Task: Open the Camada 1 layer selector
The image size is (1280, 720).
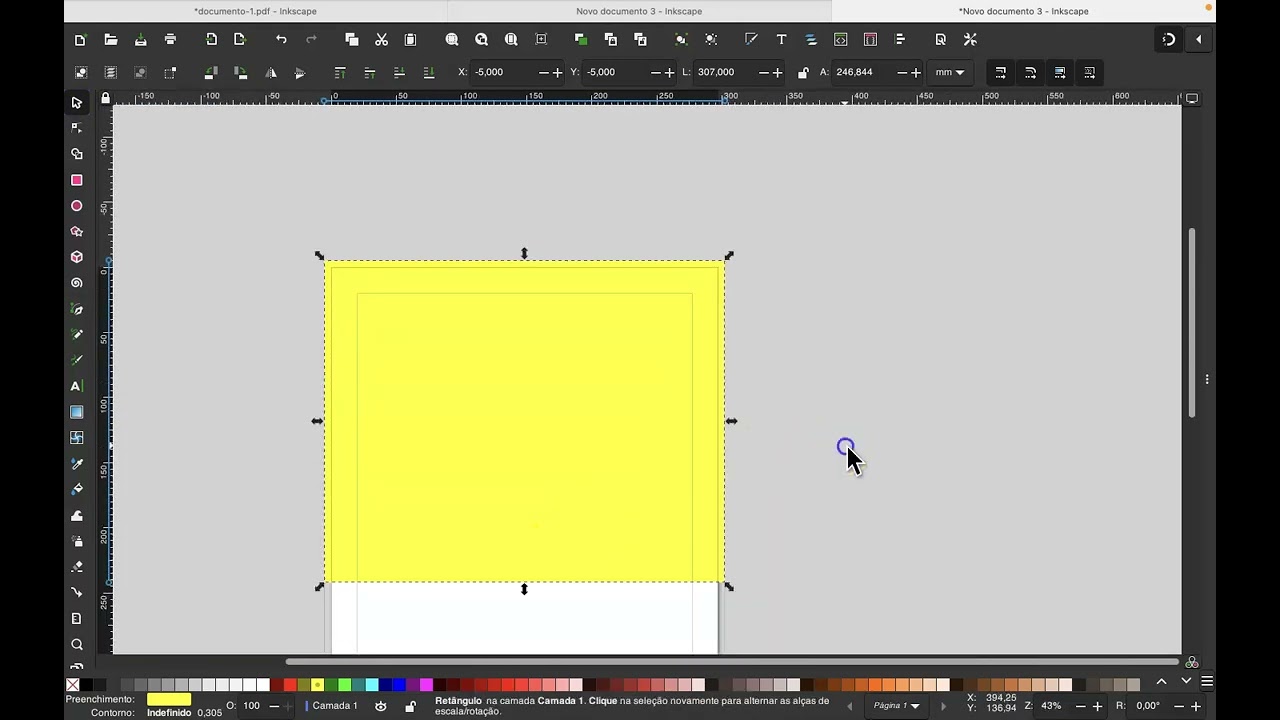Action: click(334, 706)
